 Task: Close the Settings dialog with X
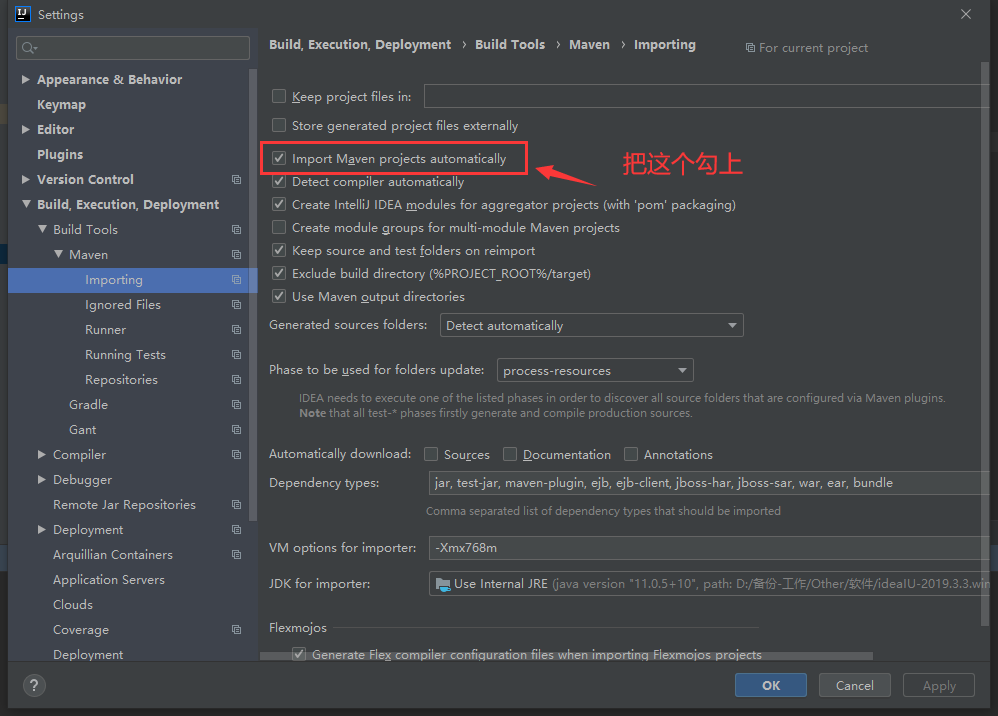(x=966, y=14)
